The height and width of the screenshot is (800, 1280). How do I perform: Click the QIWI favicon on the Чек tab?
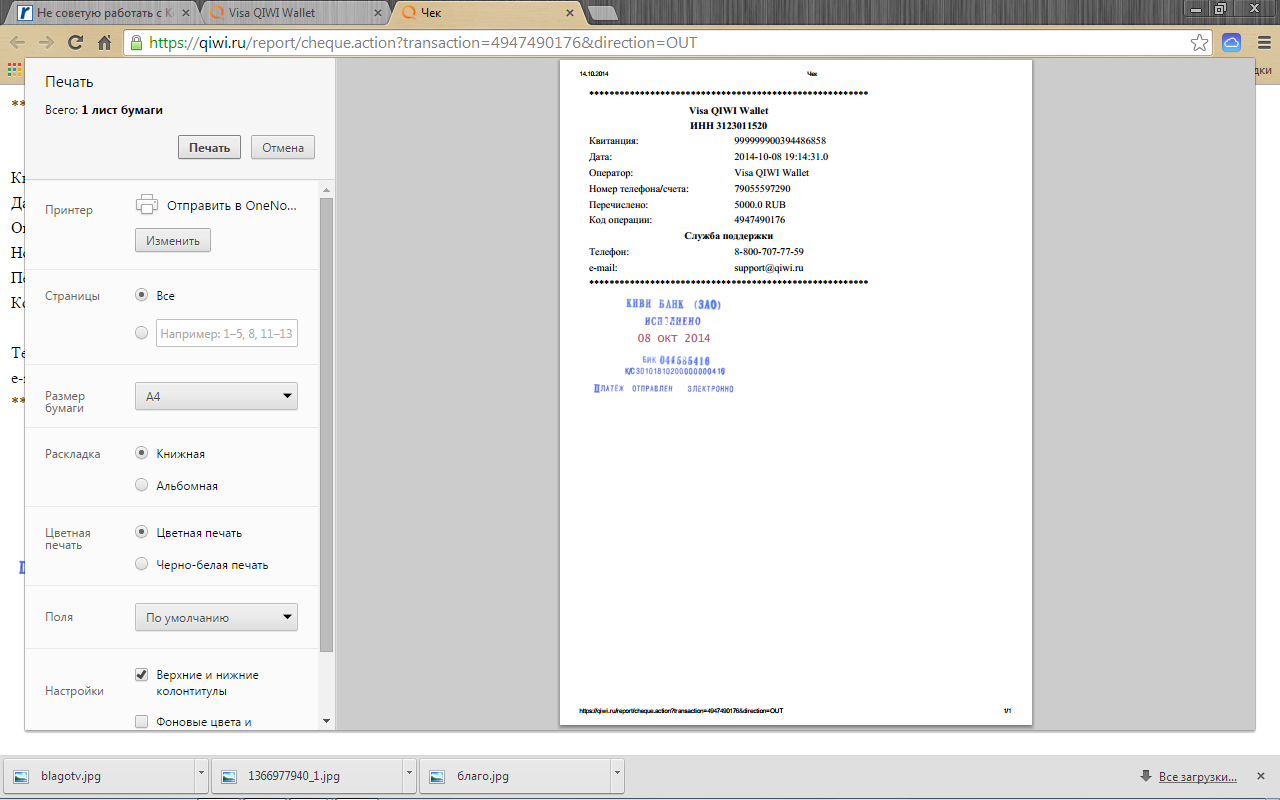409,13
